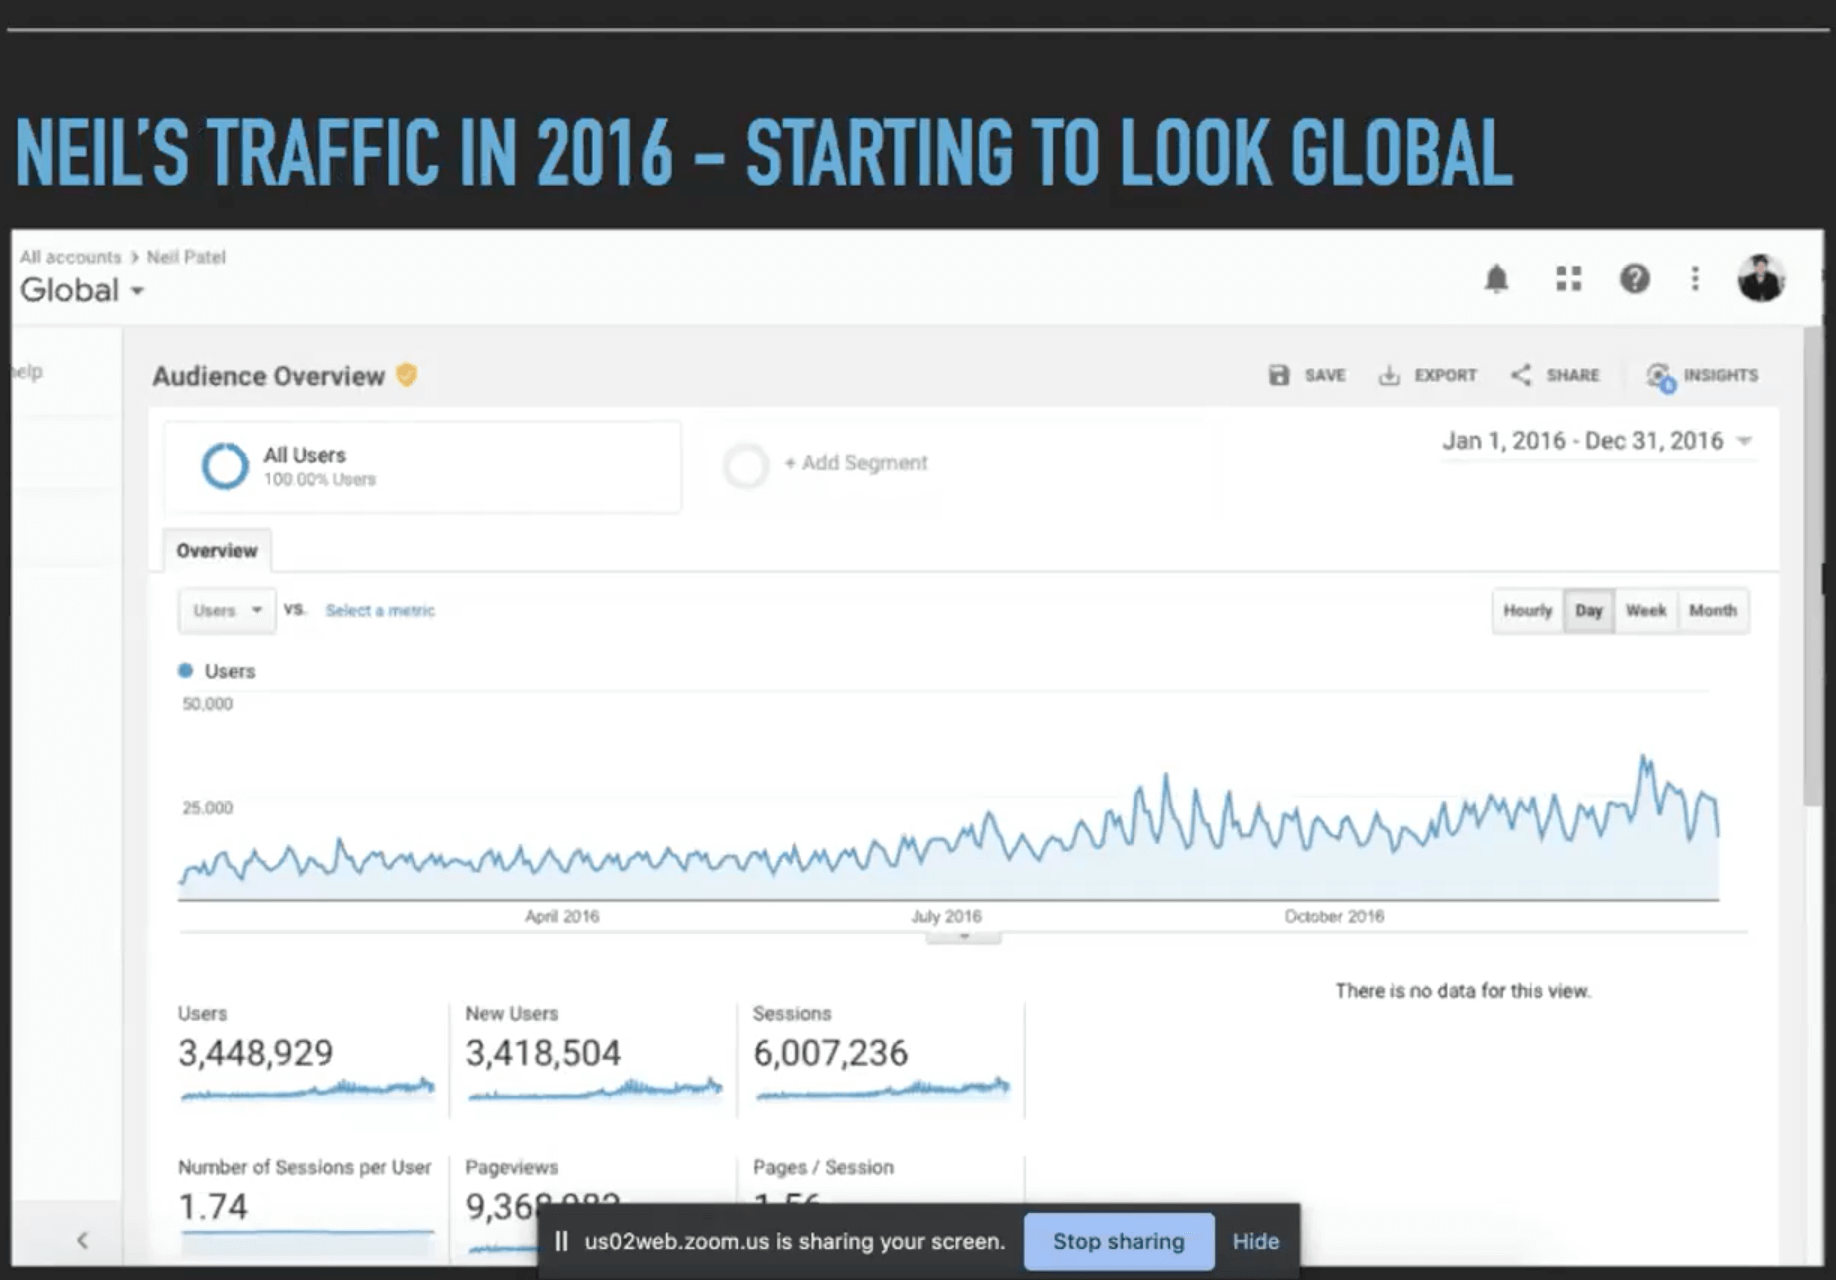
Task: Click the October 2016 axis label
Action: tap(1334, 916)
